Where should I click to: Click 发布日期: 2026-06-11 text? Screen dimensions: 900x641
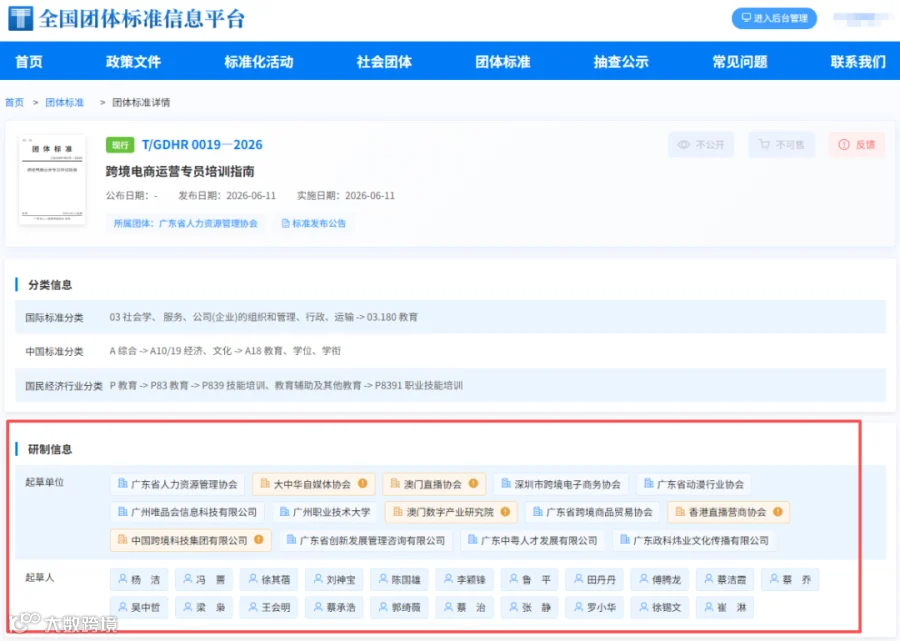coord(227,196)
